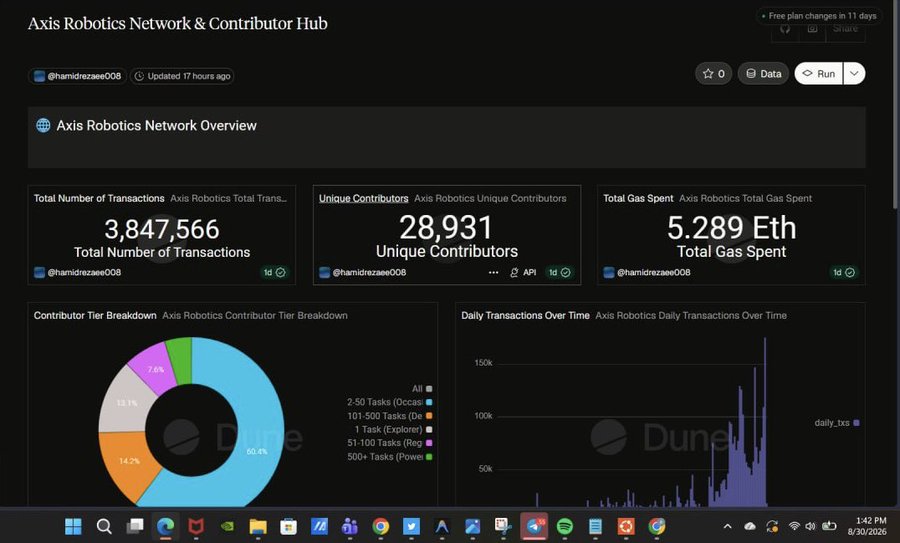Viewport: 900px width, 543px height.
Task: Click author avatar in Total Transactions widget
Action: pos(40,272)
